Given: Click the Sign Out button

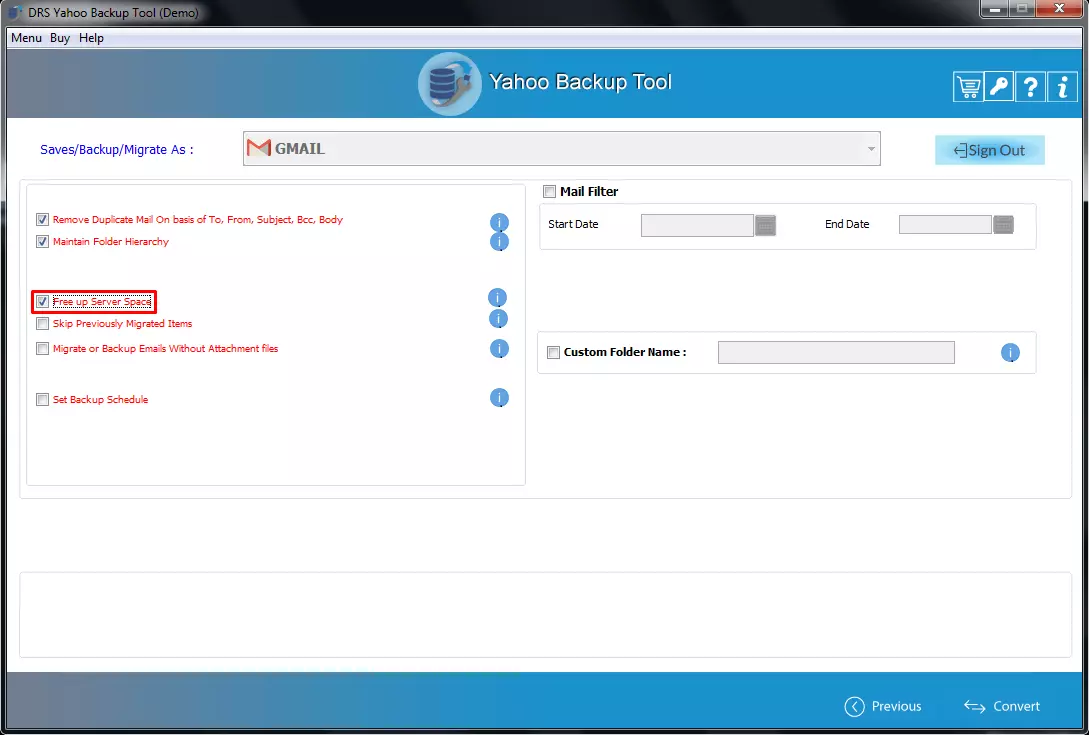Looking at the screenshot, I should 990,150.
